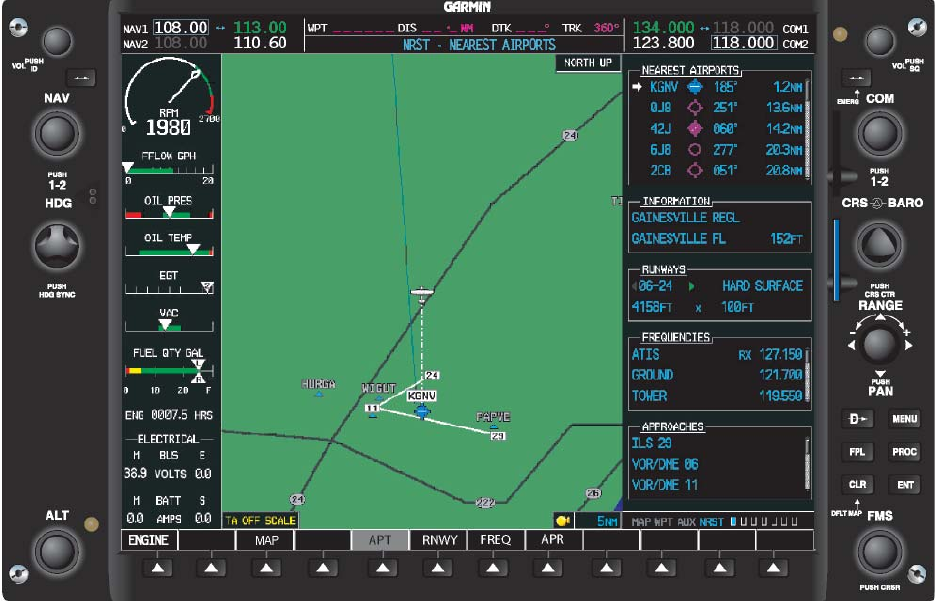
Task: Click the approaches box scrollbar
Action: [x=808, y=464]
